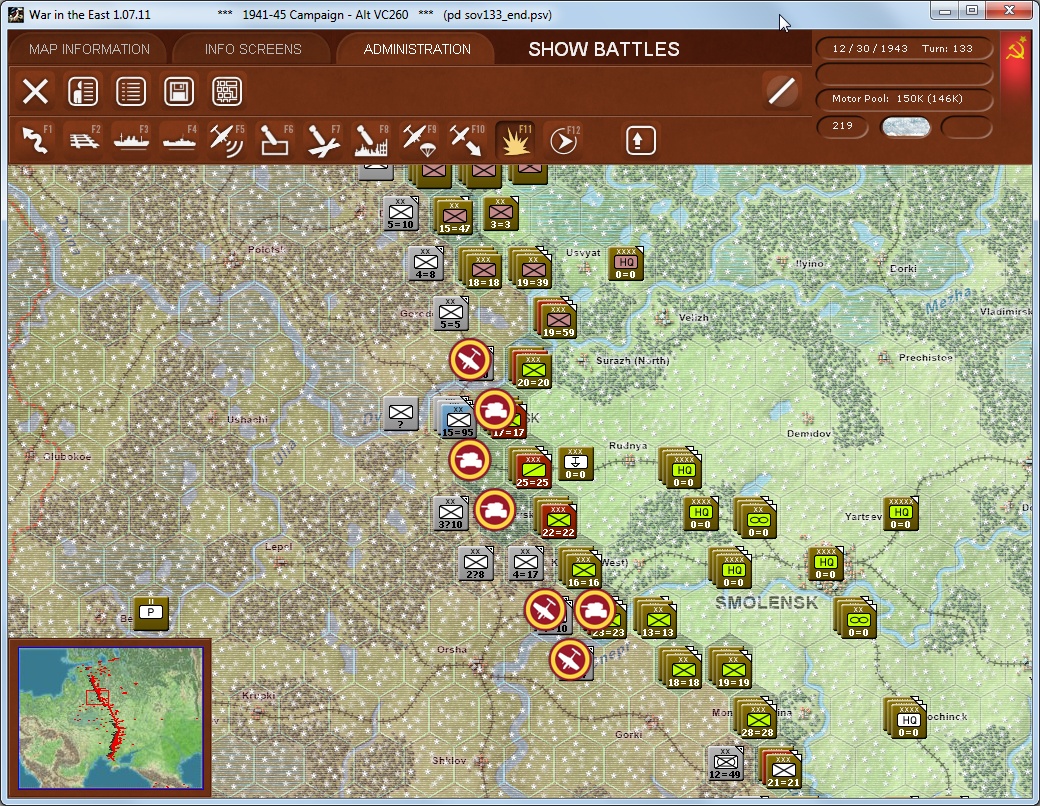Select the air battle marker near Dnepr
Viewport: 1040px width, 806px height.
click(570, 659)
